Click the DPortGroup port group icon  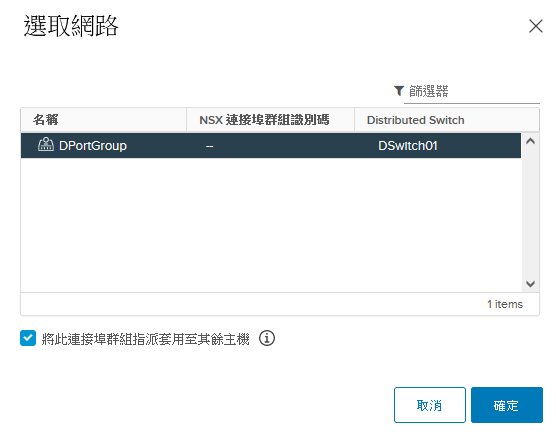(46, 145)
